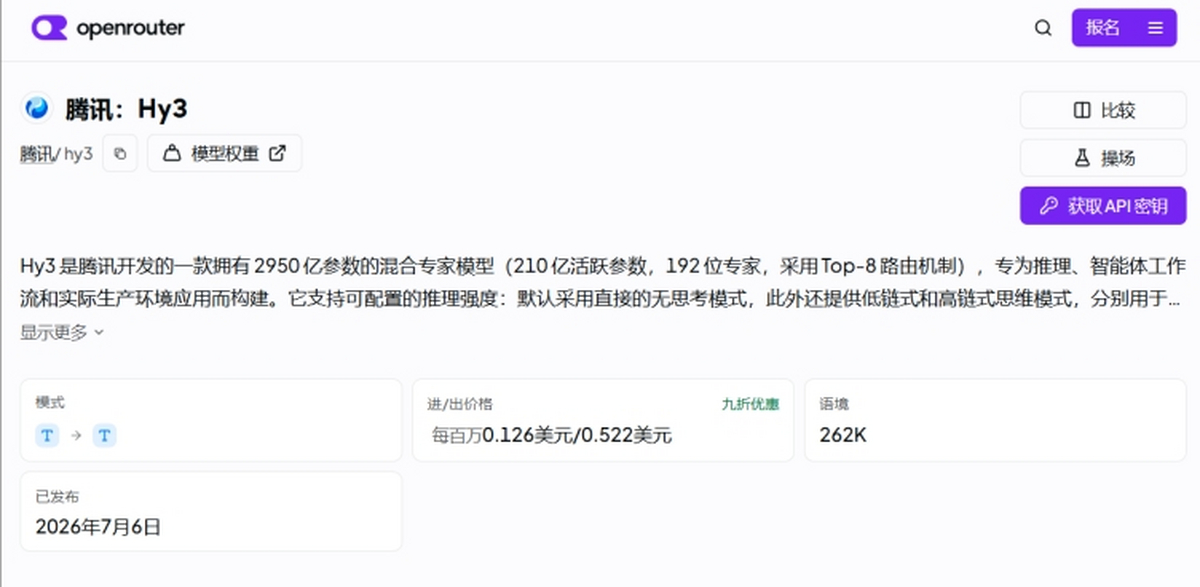Open the hamburger menu icon
1200x587 pixels.
click(x=1155, y=28)
